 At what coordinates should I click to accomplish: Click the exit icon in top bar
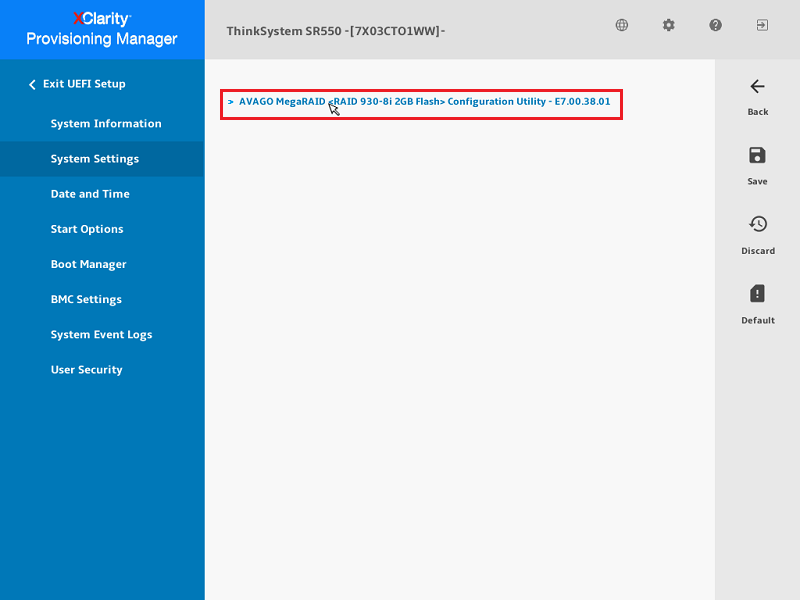[x=762, y=25]
